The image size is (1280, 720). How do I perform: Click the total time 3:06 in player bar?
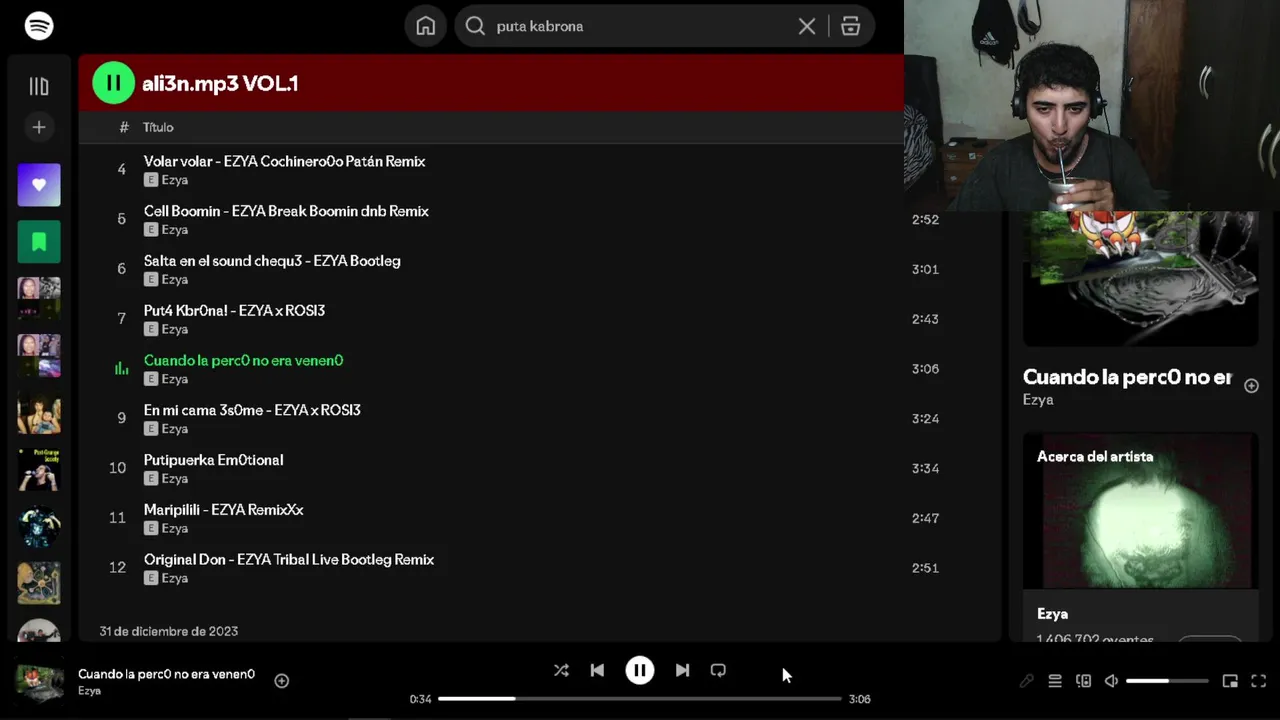[860, 699]
